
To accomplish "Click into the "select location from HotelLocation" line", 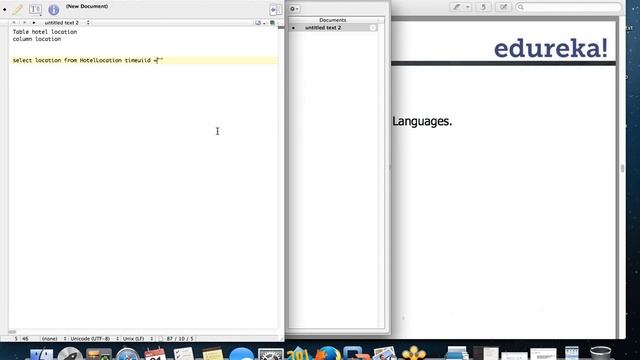I will click(87, 60).
